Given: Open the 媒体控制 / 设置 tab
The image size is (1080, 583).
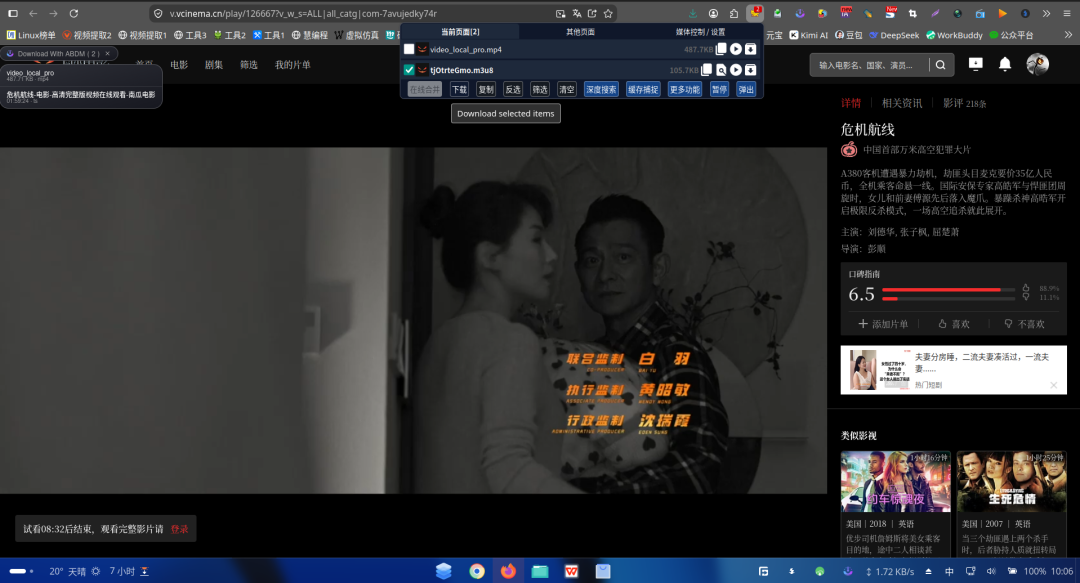Looking at the screenshot, I should click(700, 32).
